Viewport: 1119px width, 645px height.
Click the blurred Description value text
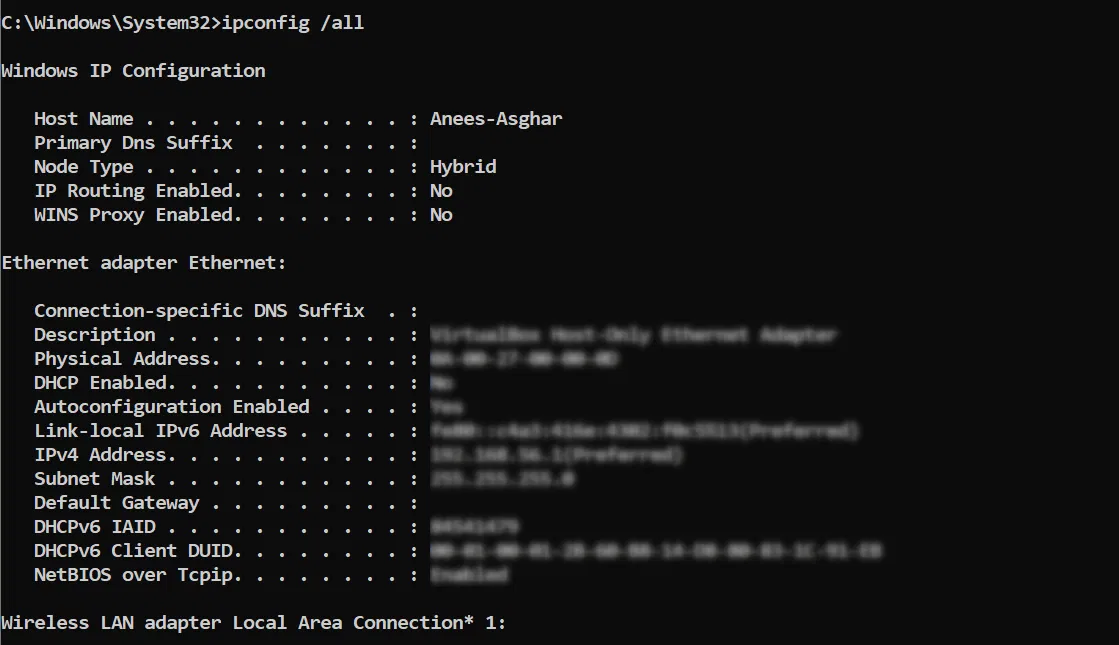(633, 335)
